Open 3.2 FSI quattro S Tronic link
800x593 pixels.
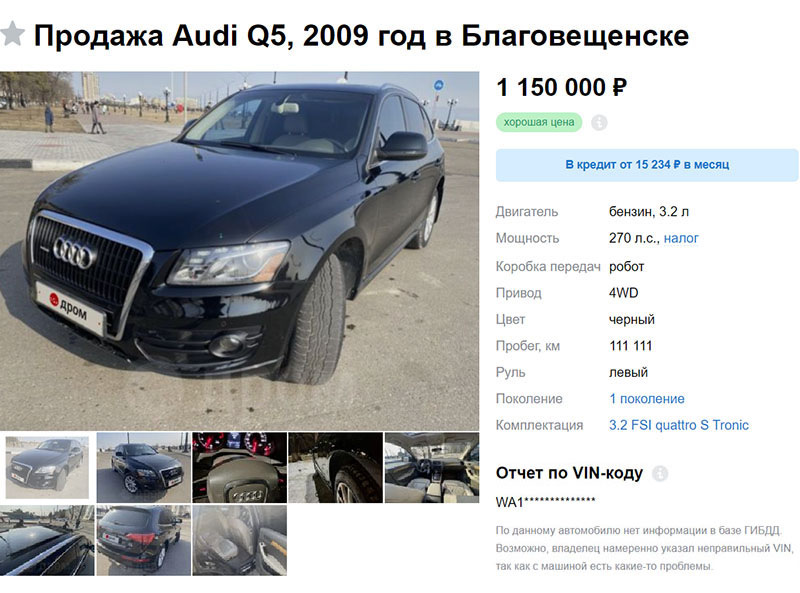click(x=679, y=425)
